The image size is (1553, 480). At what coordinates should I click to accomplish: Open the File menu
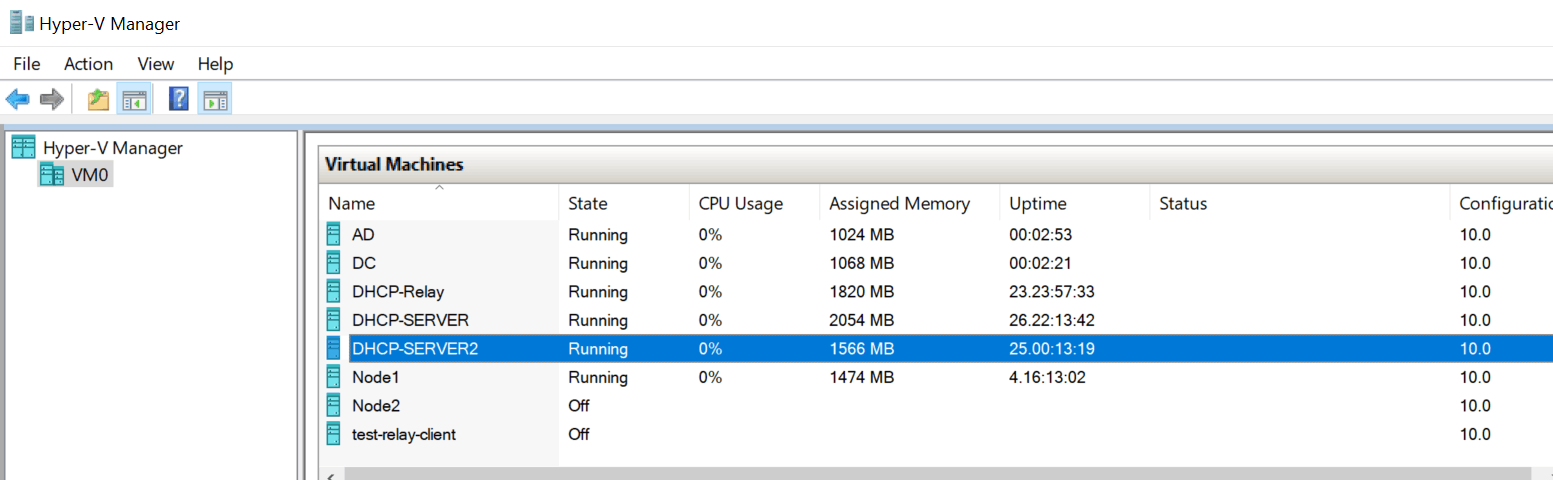(26, 64)
